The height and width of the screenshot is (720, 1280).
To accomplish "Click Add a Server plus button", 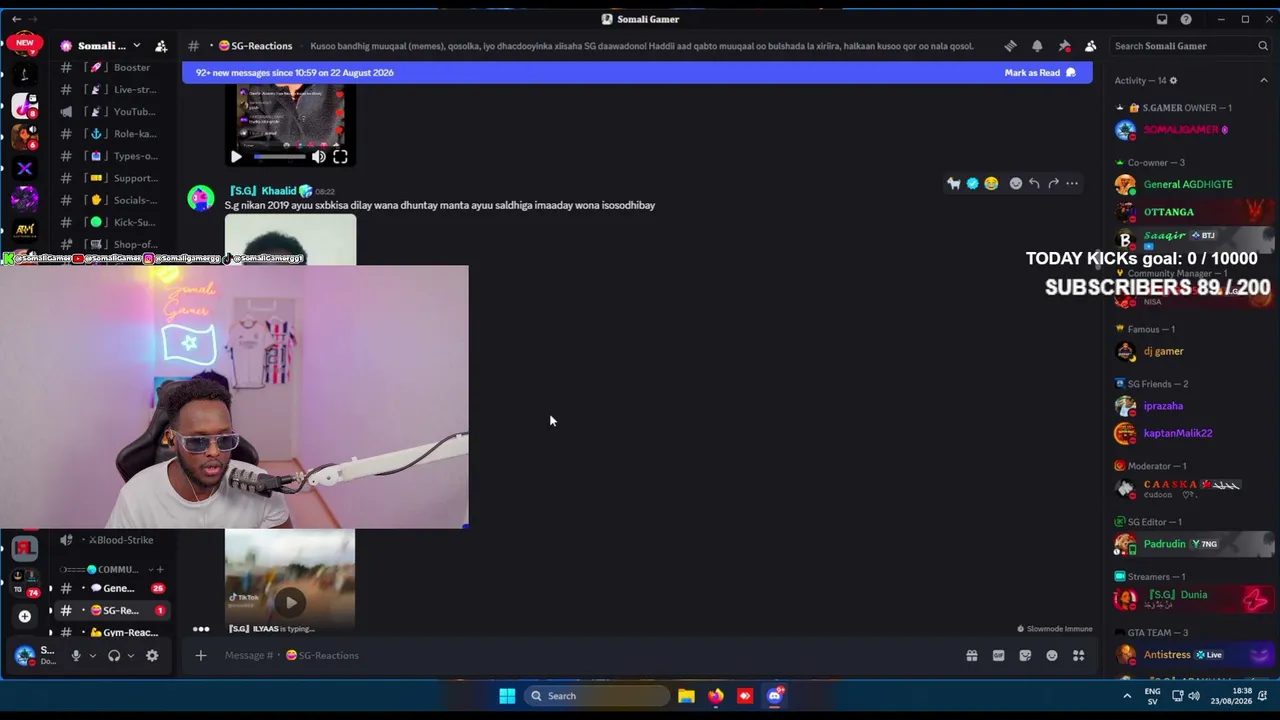I will tap(25, 616).
